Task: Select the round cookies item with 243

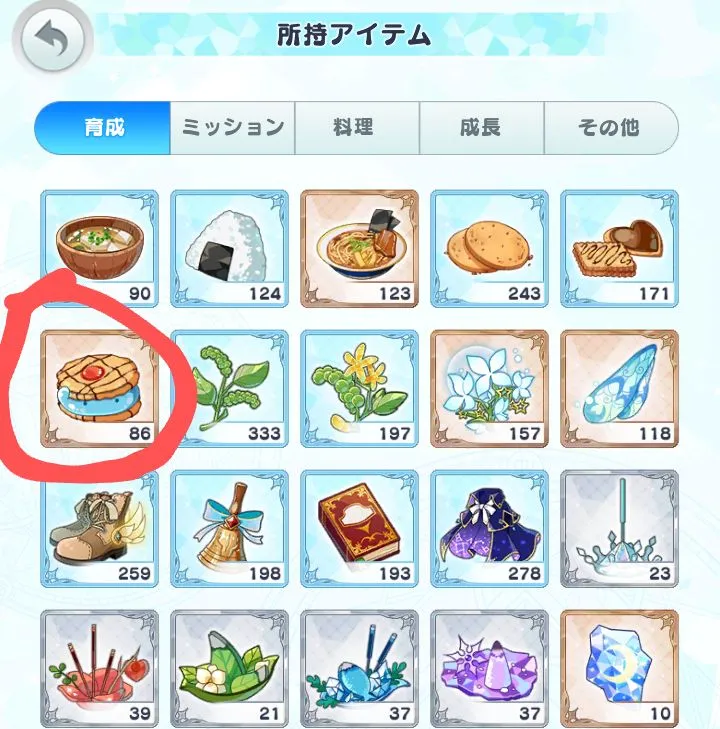Action: coord(489,249)
